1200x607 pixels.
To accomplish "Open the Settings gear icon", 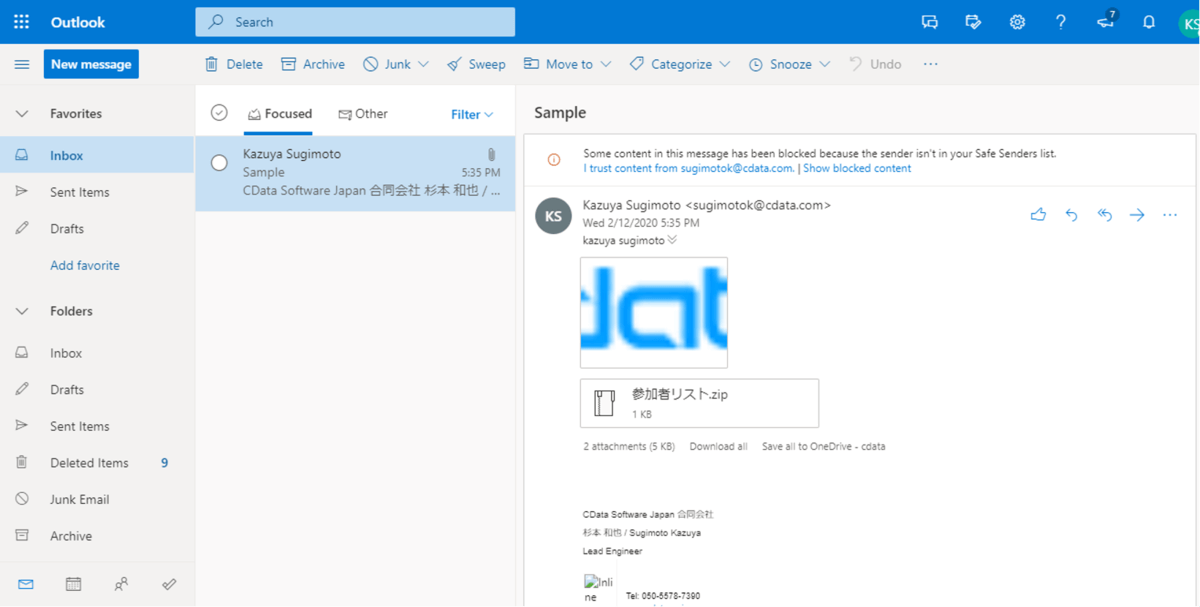I will click(1017, 22).
